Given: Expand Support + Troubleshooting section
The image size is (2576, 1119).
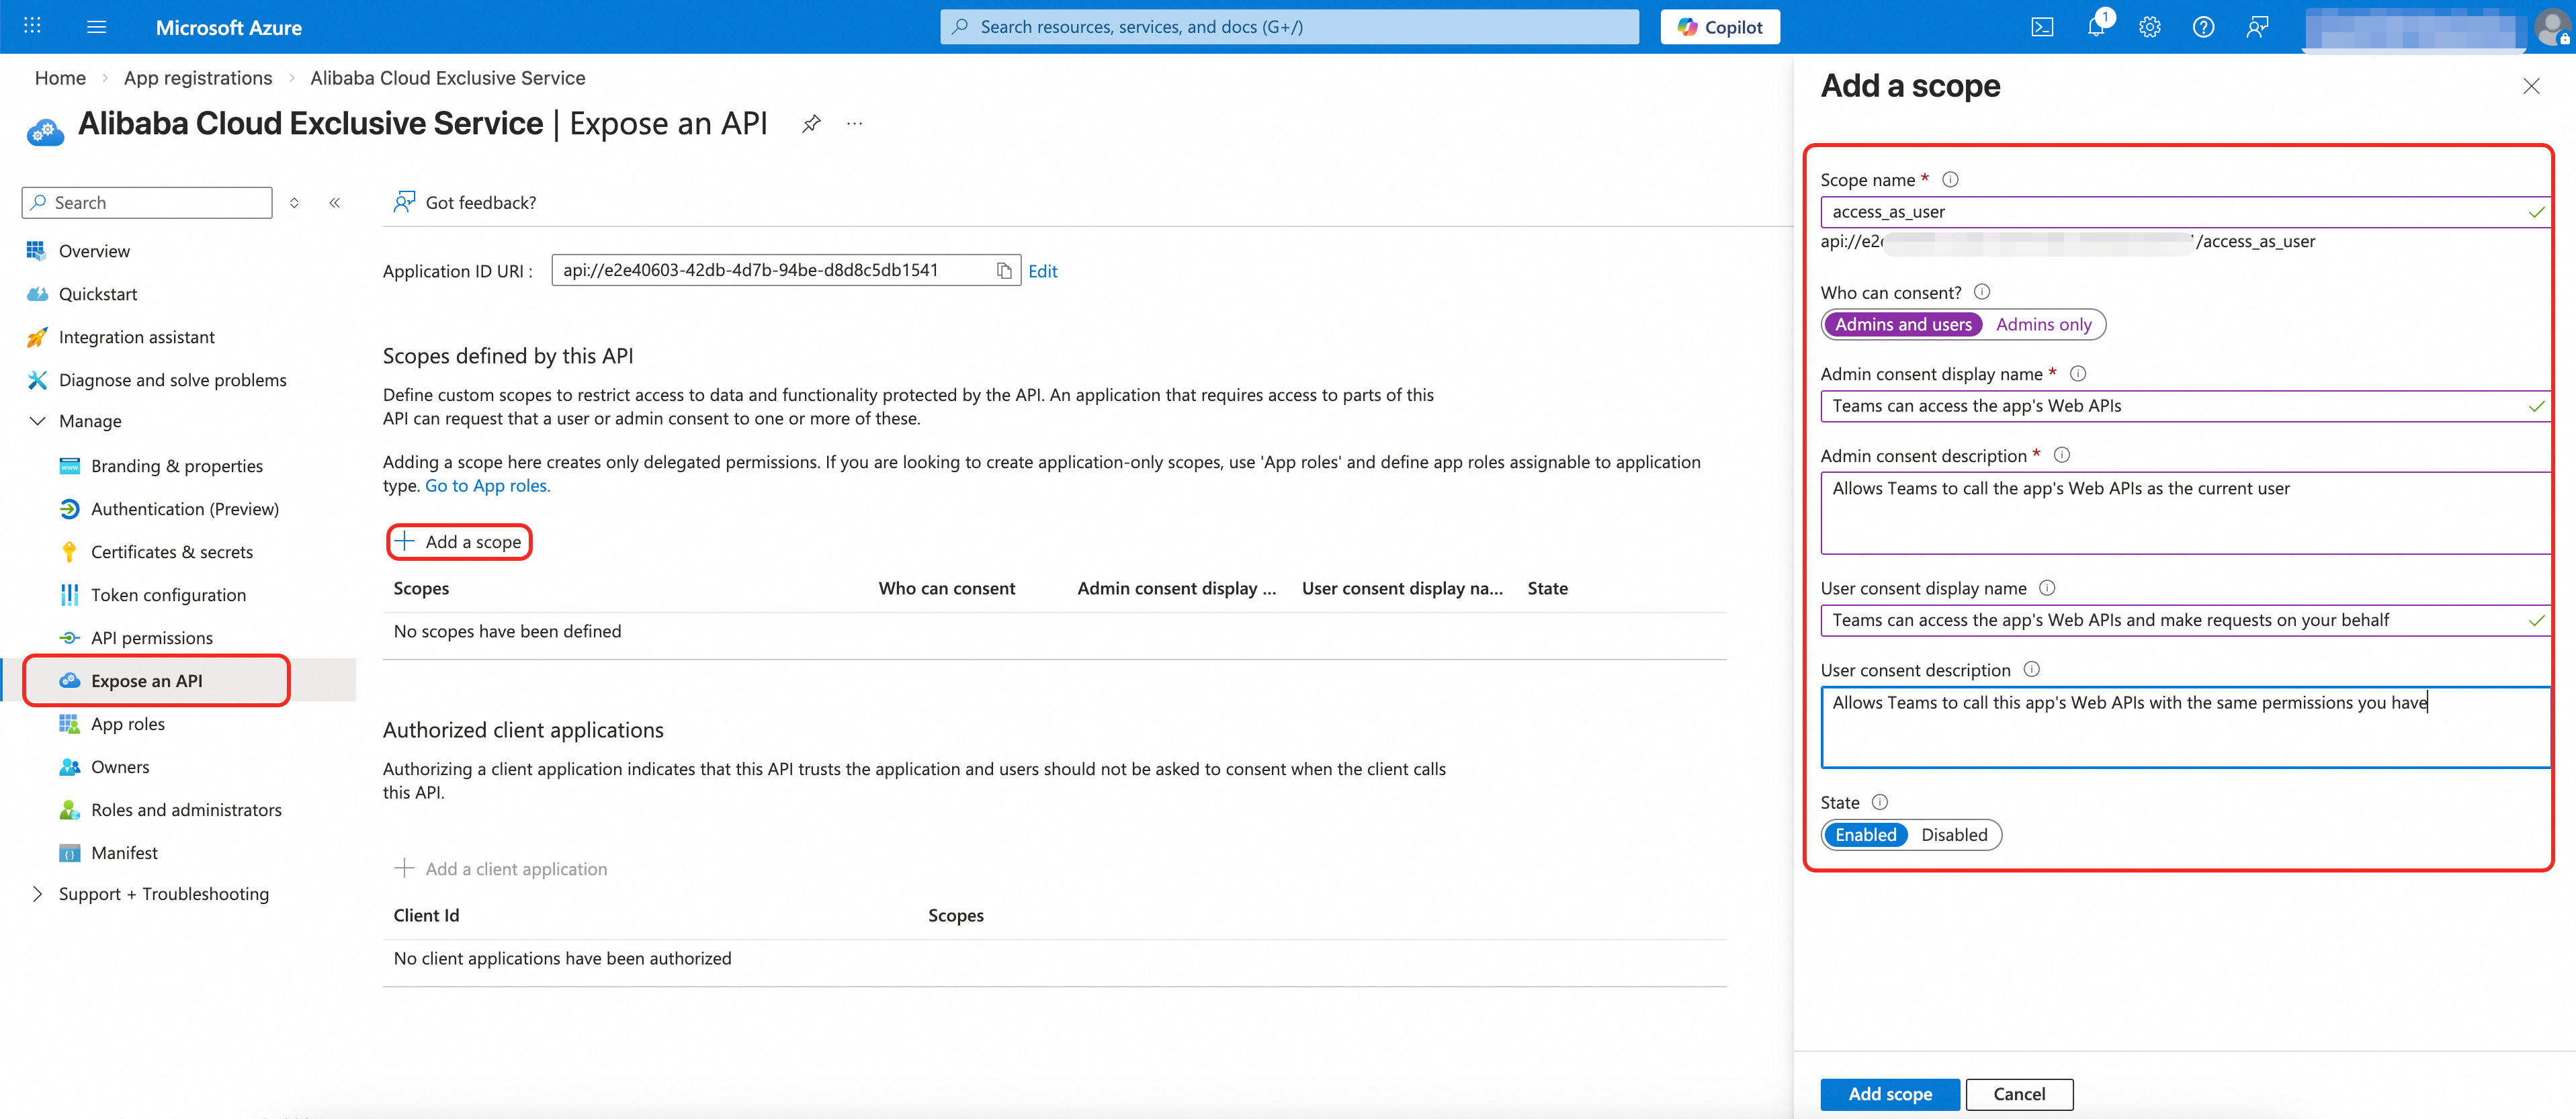Looking at the screenshot, I should (x=38, y=894).
